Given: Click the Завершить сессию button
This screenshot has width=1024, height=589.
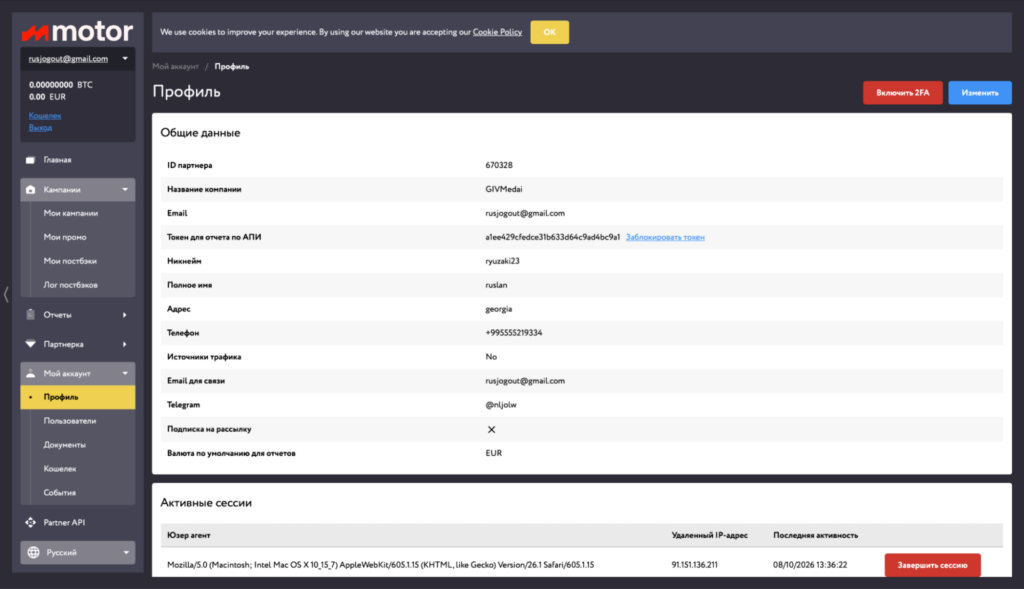Looking at the screenshot, I should [932, 565].
